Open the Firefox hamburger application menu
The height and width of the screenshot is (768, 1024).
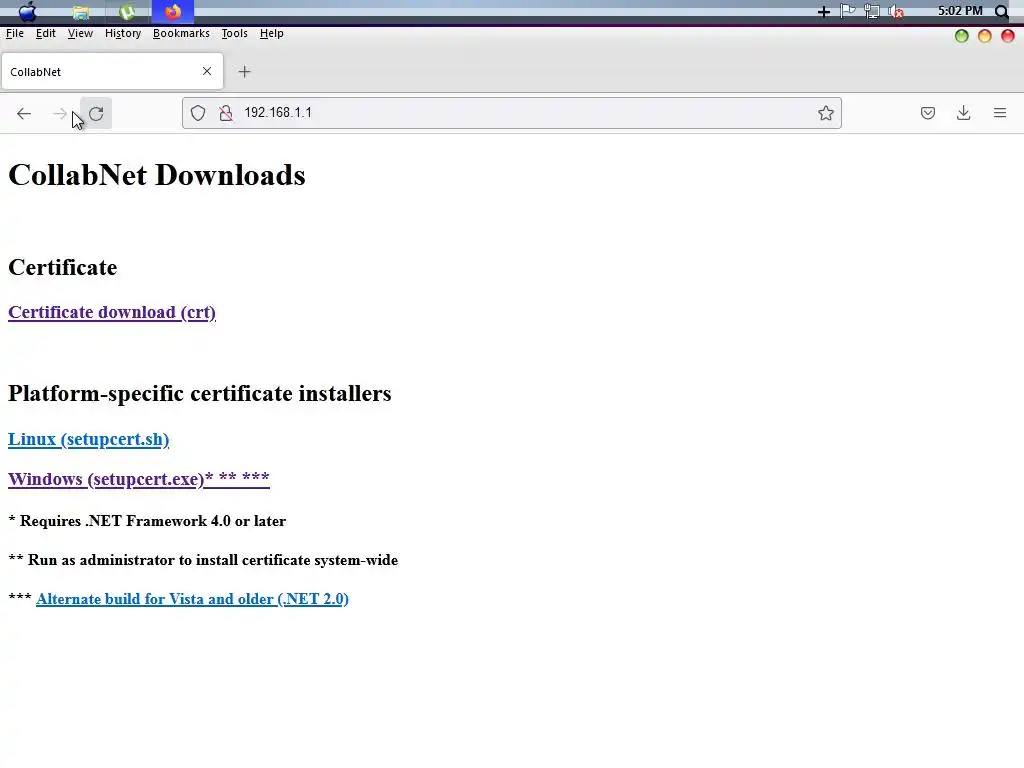1000,113
